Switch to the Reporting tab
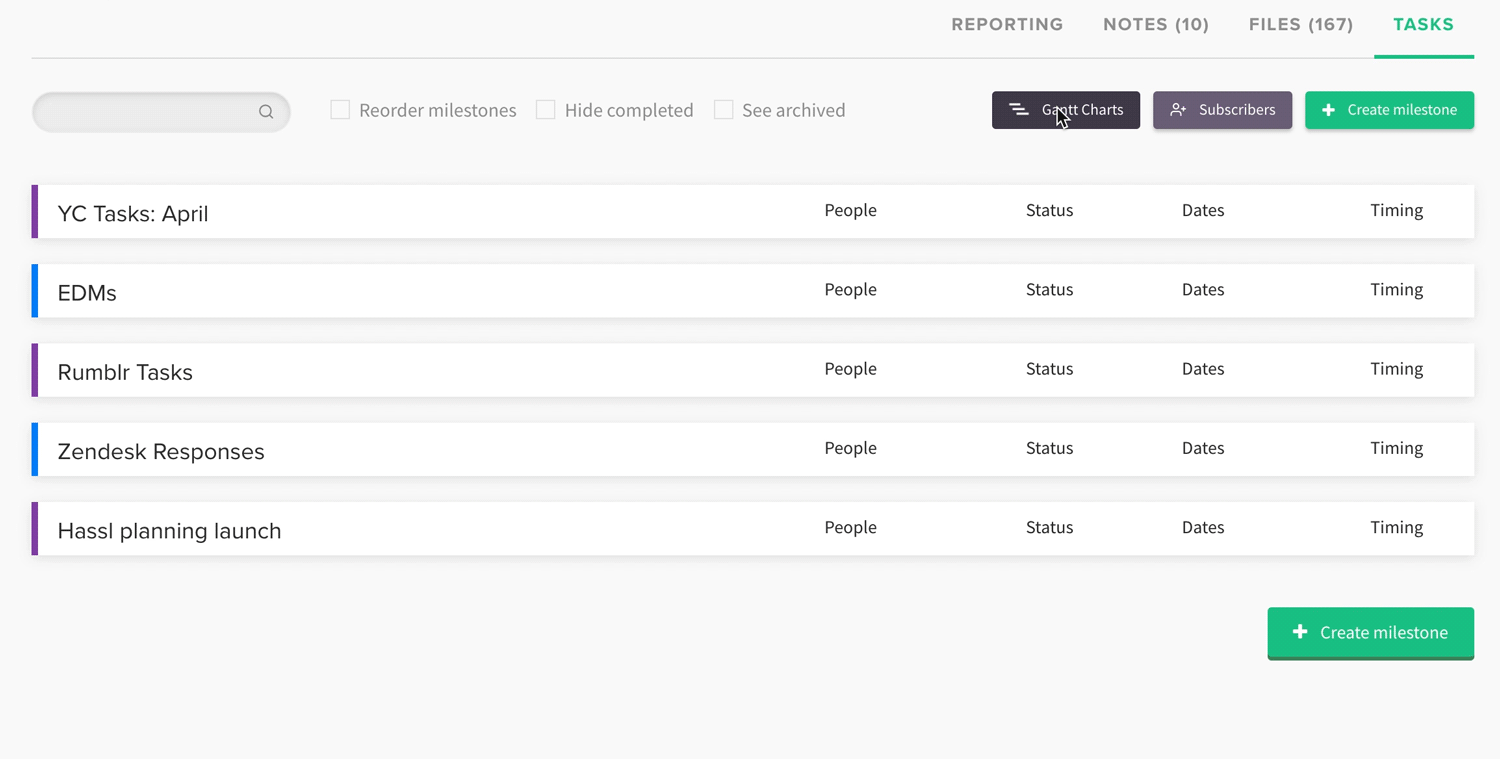The height and width of the screenshot is (759, 1500). (1007, 25)
